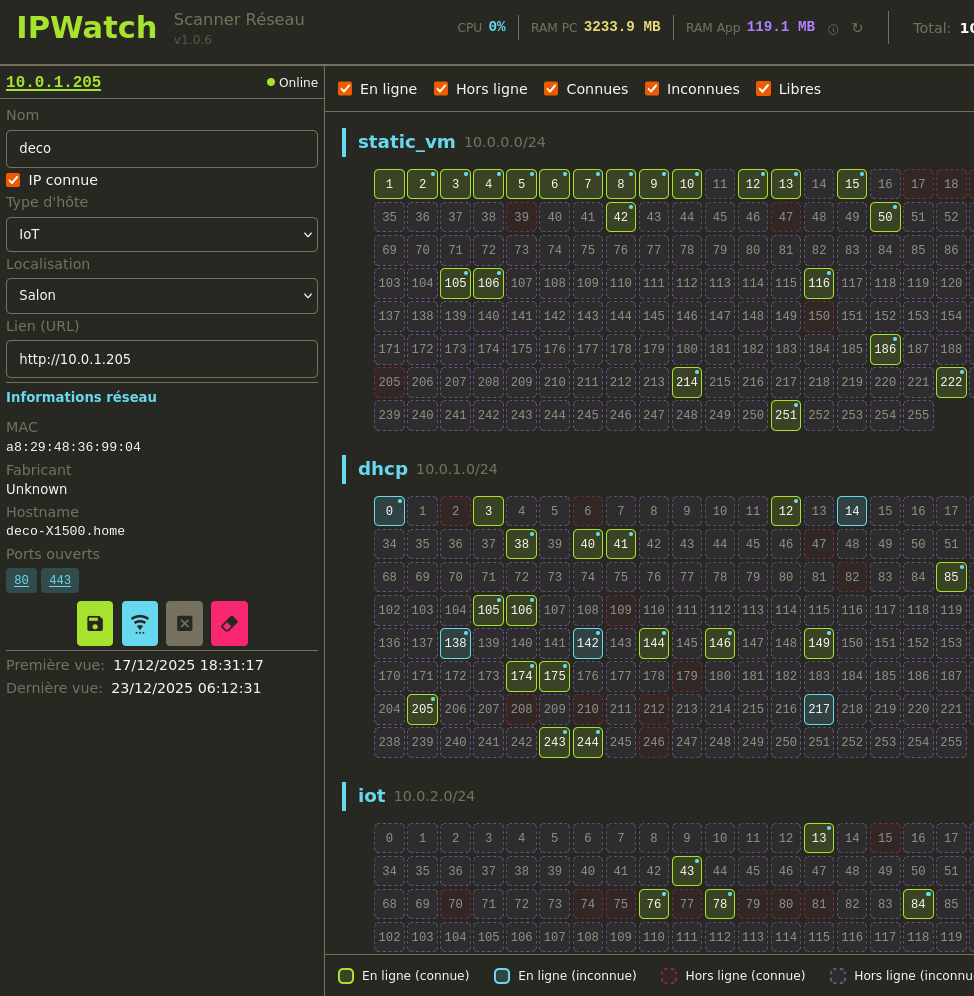This screenshot has height=996, width=974.
Task: Toggle the 'Hors ligne' filter checkbox
Action: 441,89
